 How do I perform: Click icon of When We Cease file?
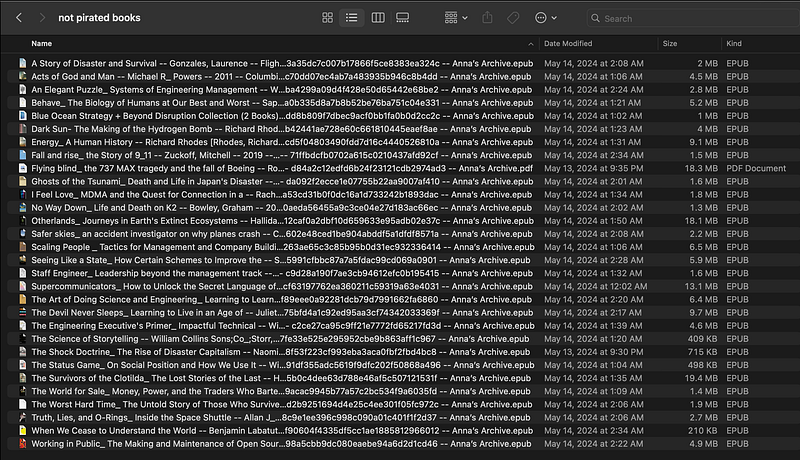pos(22,430)
